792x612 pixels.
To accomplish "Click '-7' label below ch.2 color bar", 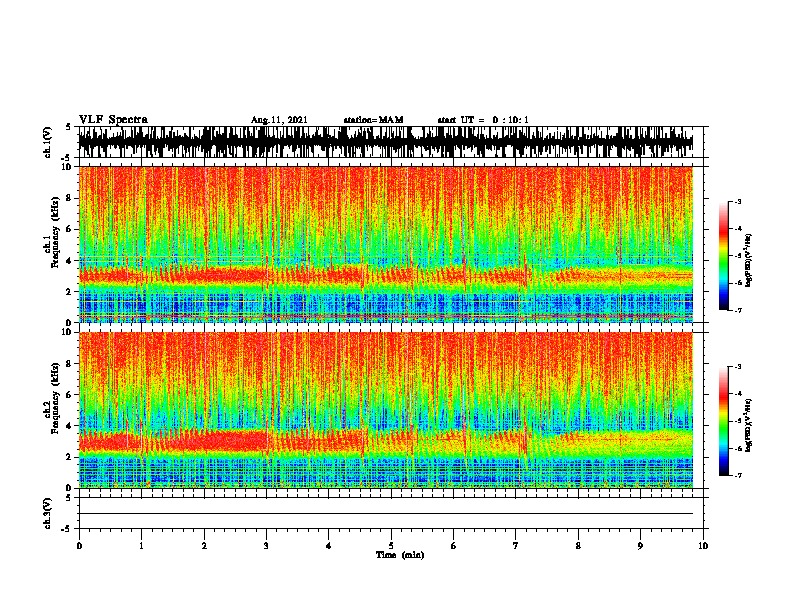I will coord(737,475).
